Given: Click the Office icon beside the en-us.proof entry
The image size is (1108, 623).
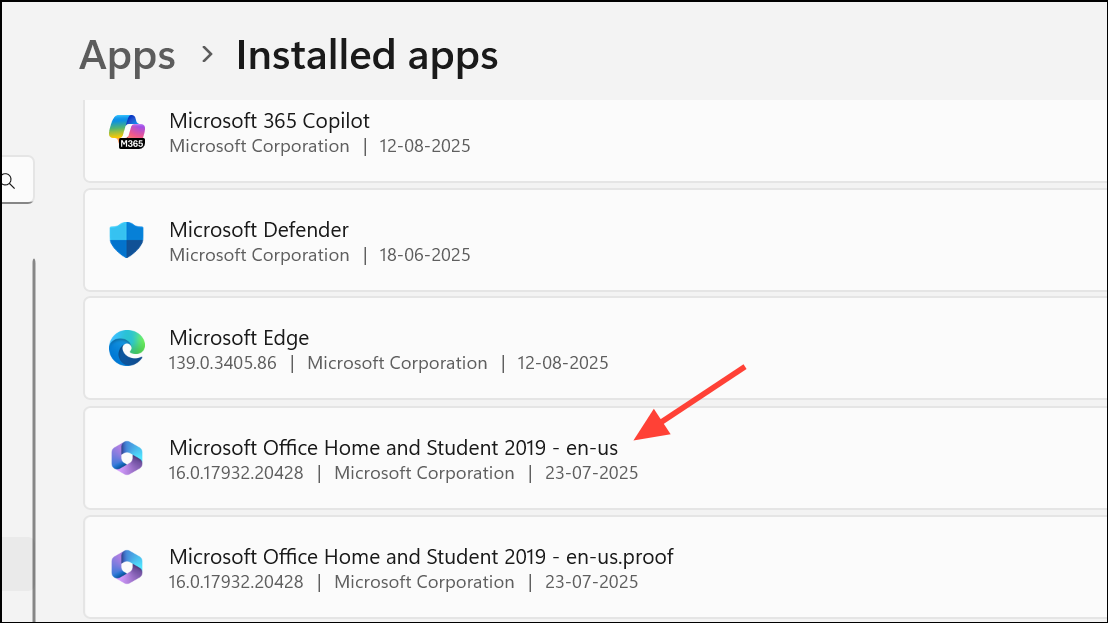Looking at the screenshot, I should pos(127,567).
